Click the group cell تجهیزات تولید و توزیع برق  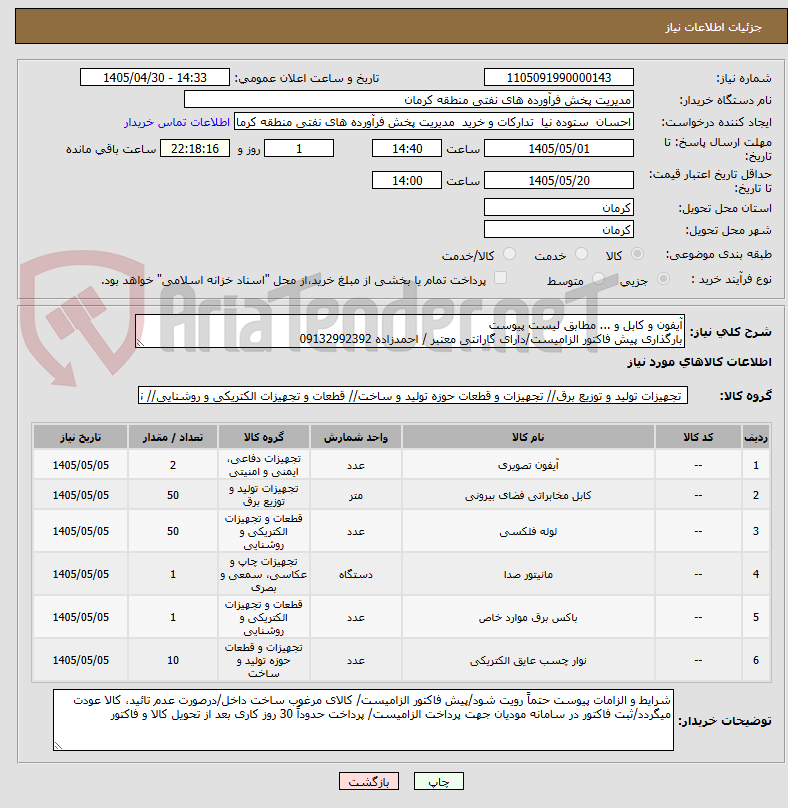click(263, 495)
